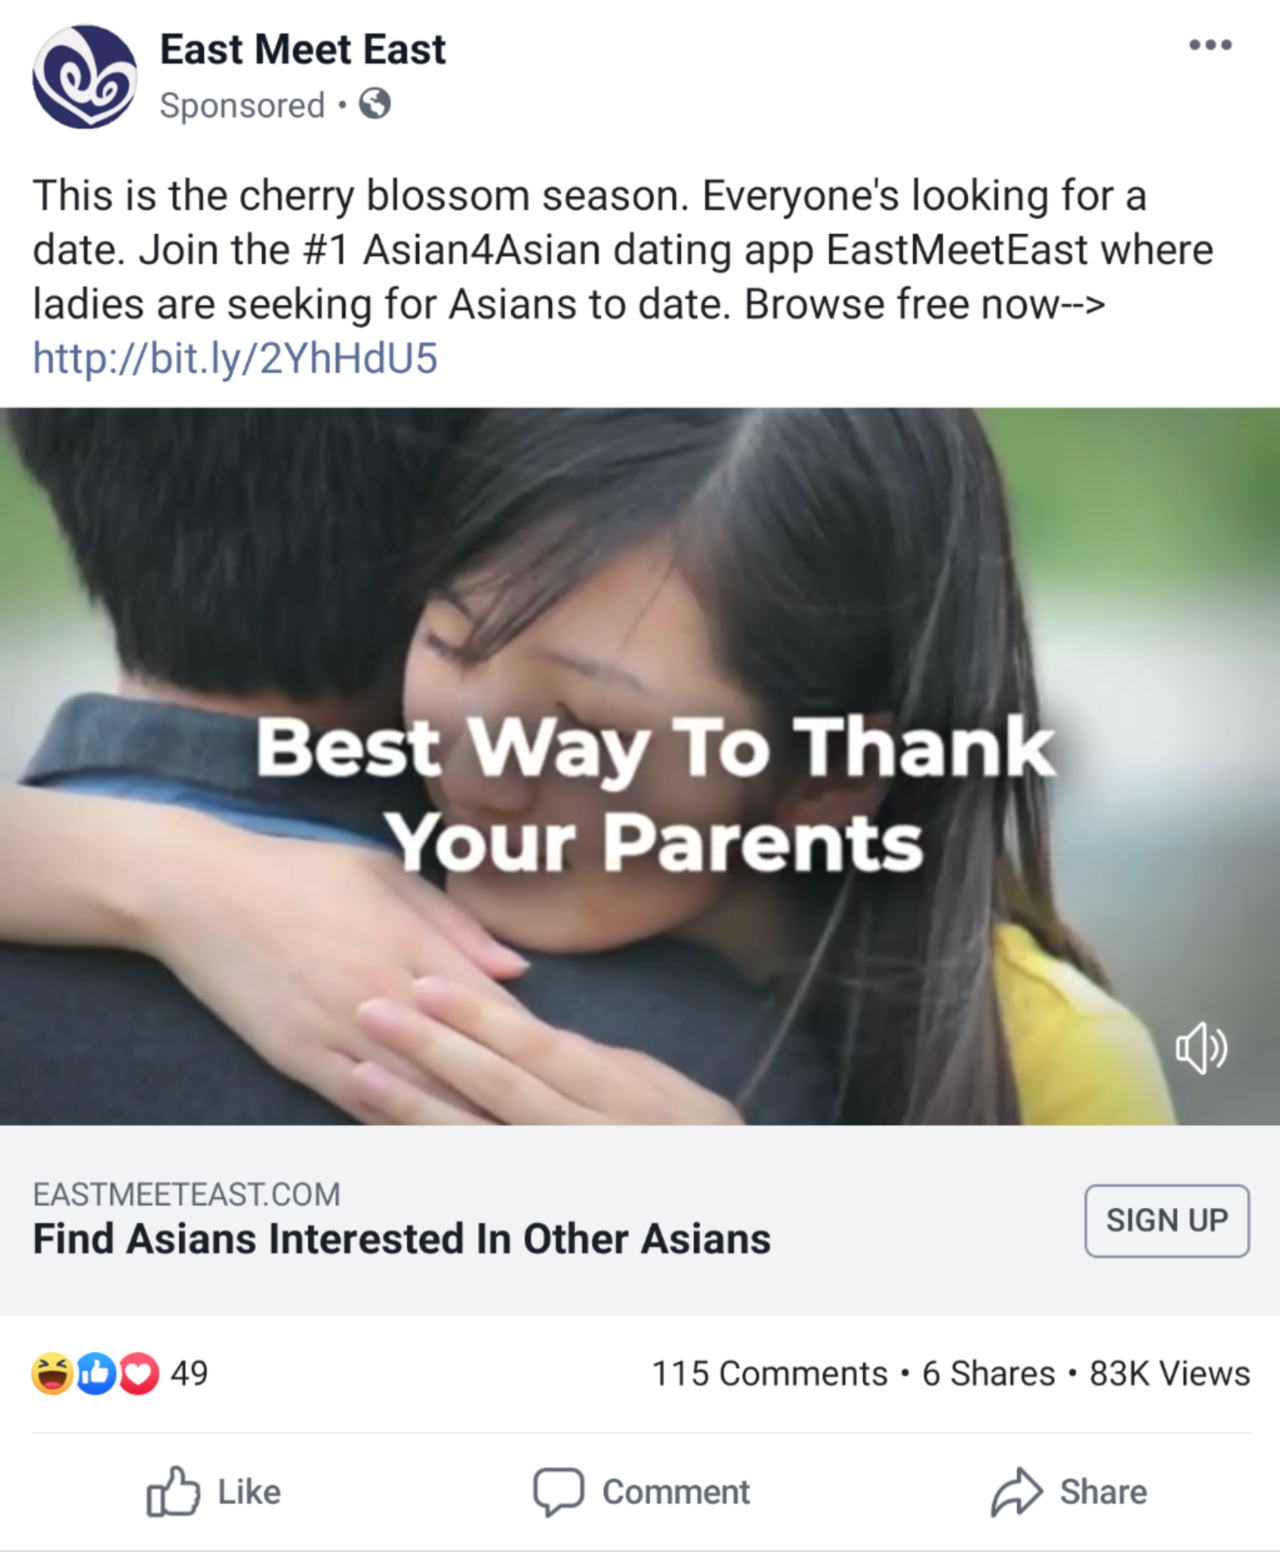Click the Sponsored label

click(x=242, y=105)
